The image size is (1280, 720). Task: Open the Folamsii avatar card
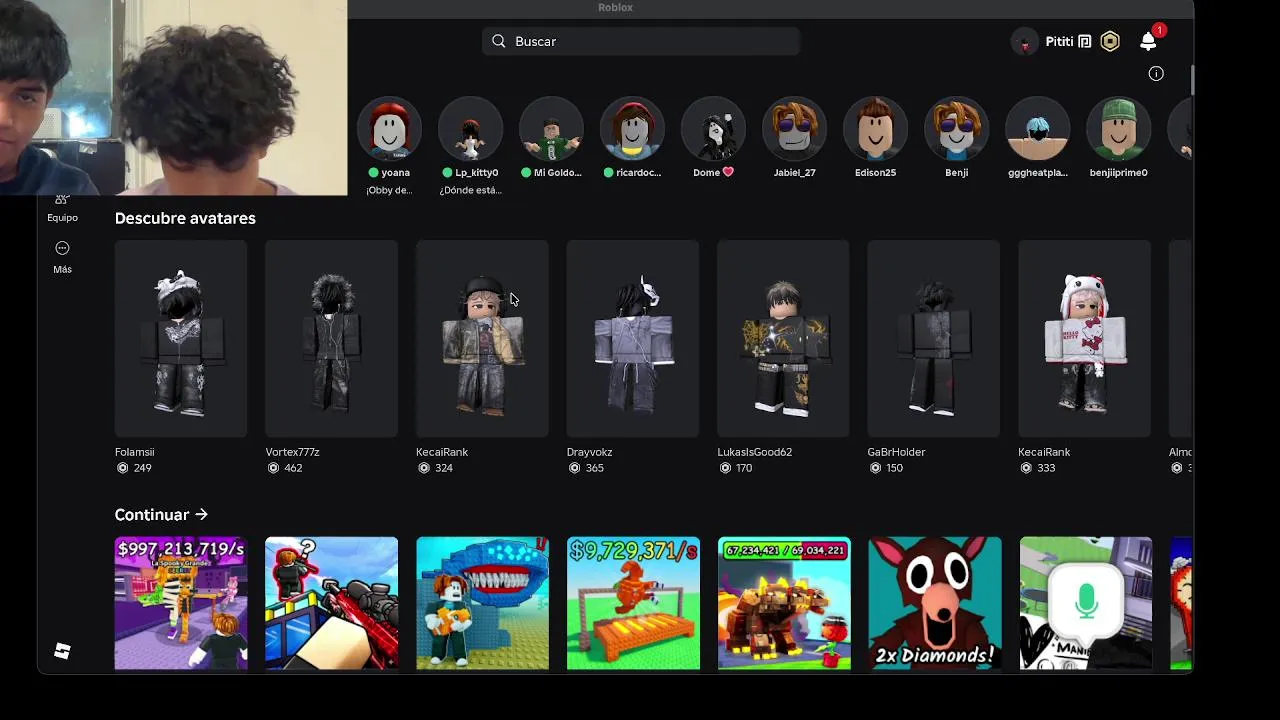coord(181,338)
